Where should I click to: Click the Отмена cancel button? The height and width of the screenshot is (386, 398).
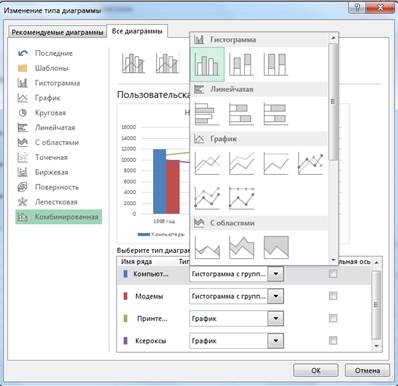(x=367, y=370)
